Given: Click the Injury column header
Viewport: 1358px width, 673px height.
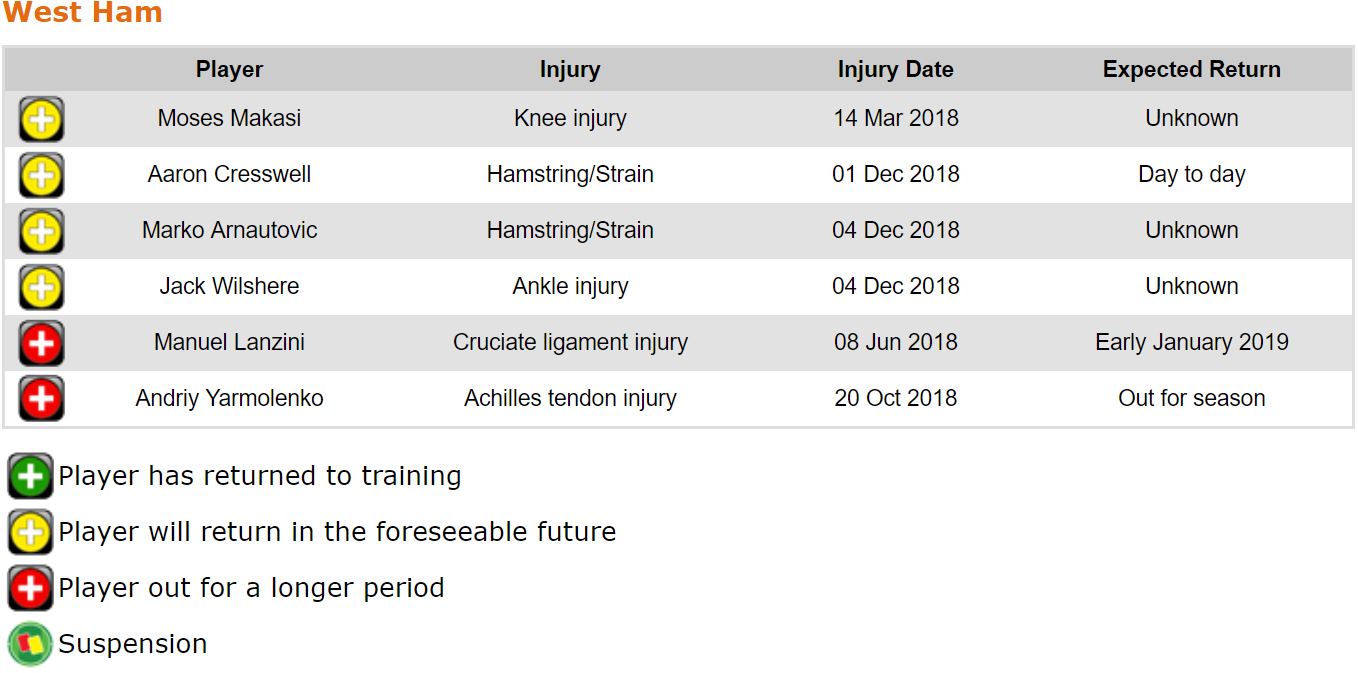Looking at the screenshot, I should 570,70.
